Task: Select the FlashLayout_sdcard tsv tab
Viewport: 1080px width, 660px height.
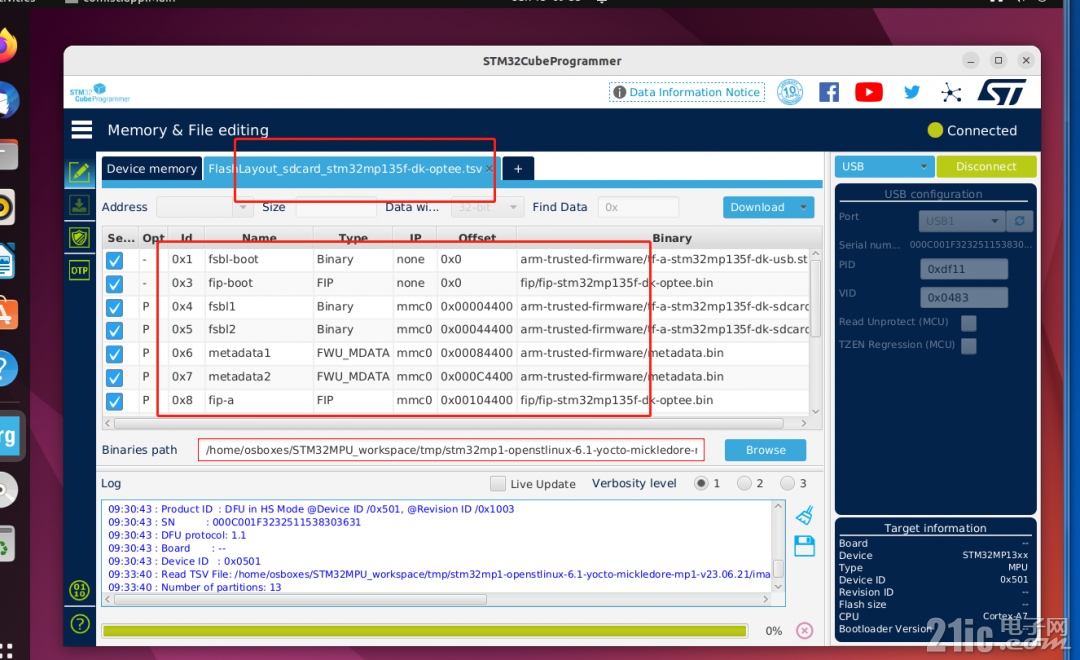Action: click(344, 169)
